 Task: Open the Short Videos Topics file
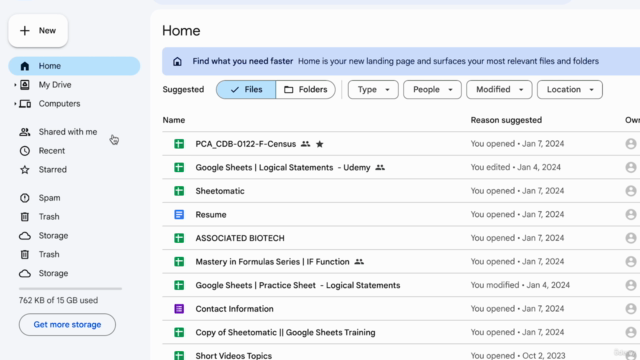pos(233,356)
